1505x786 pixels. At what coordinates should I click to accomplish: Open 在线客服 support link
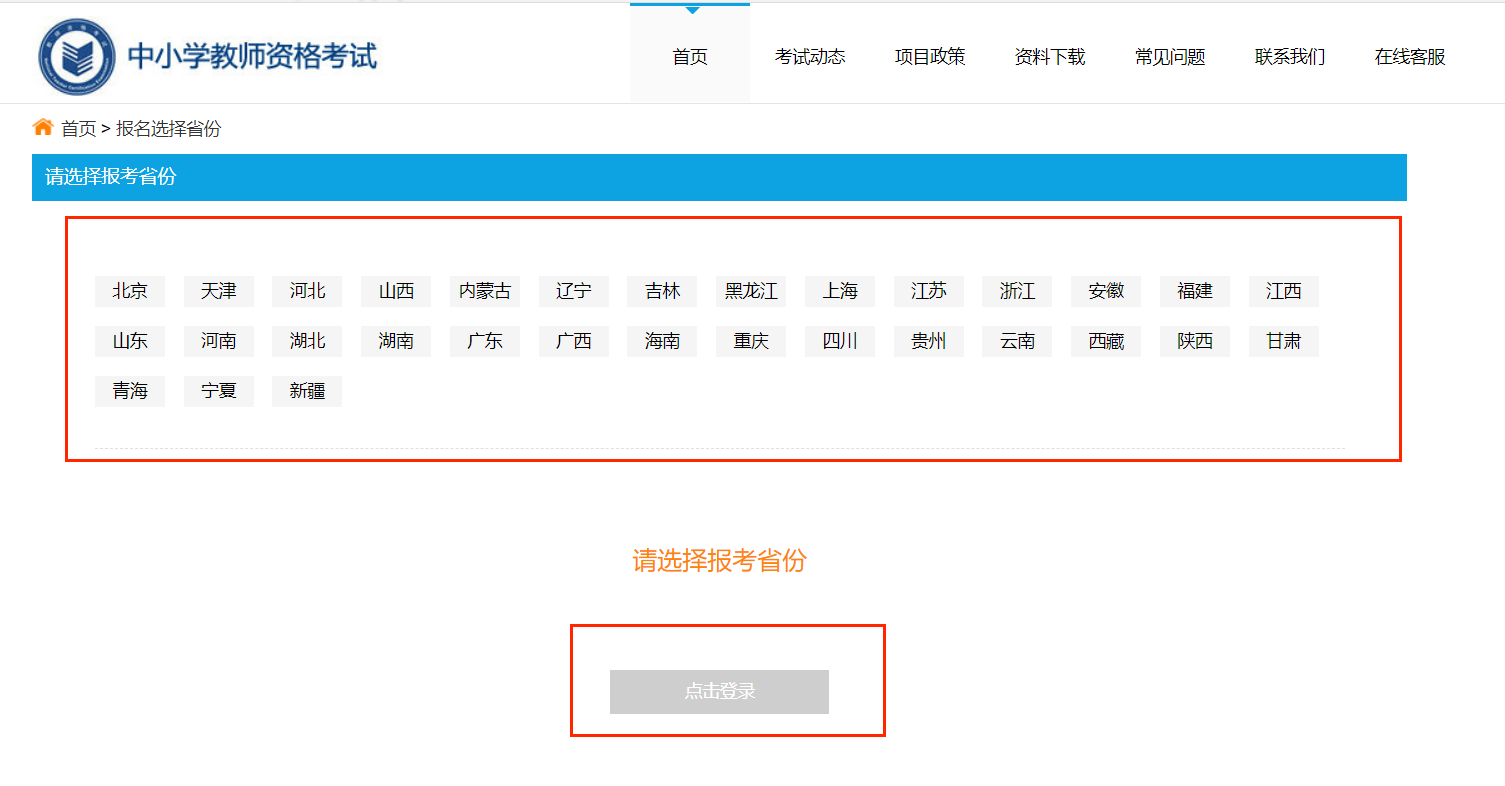(x=1410, y=57)
